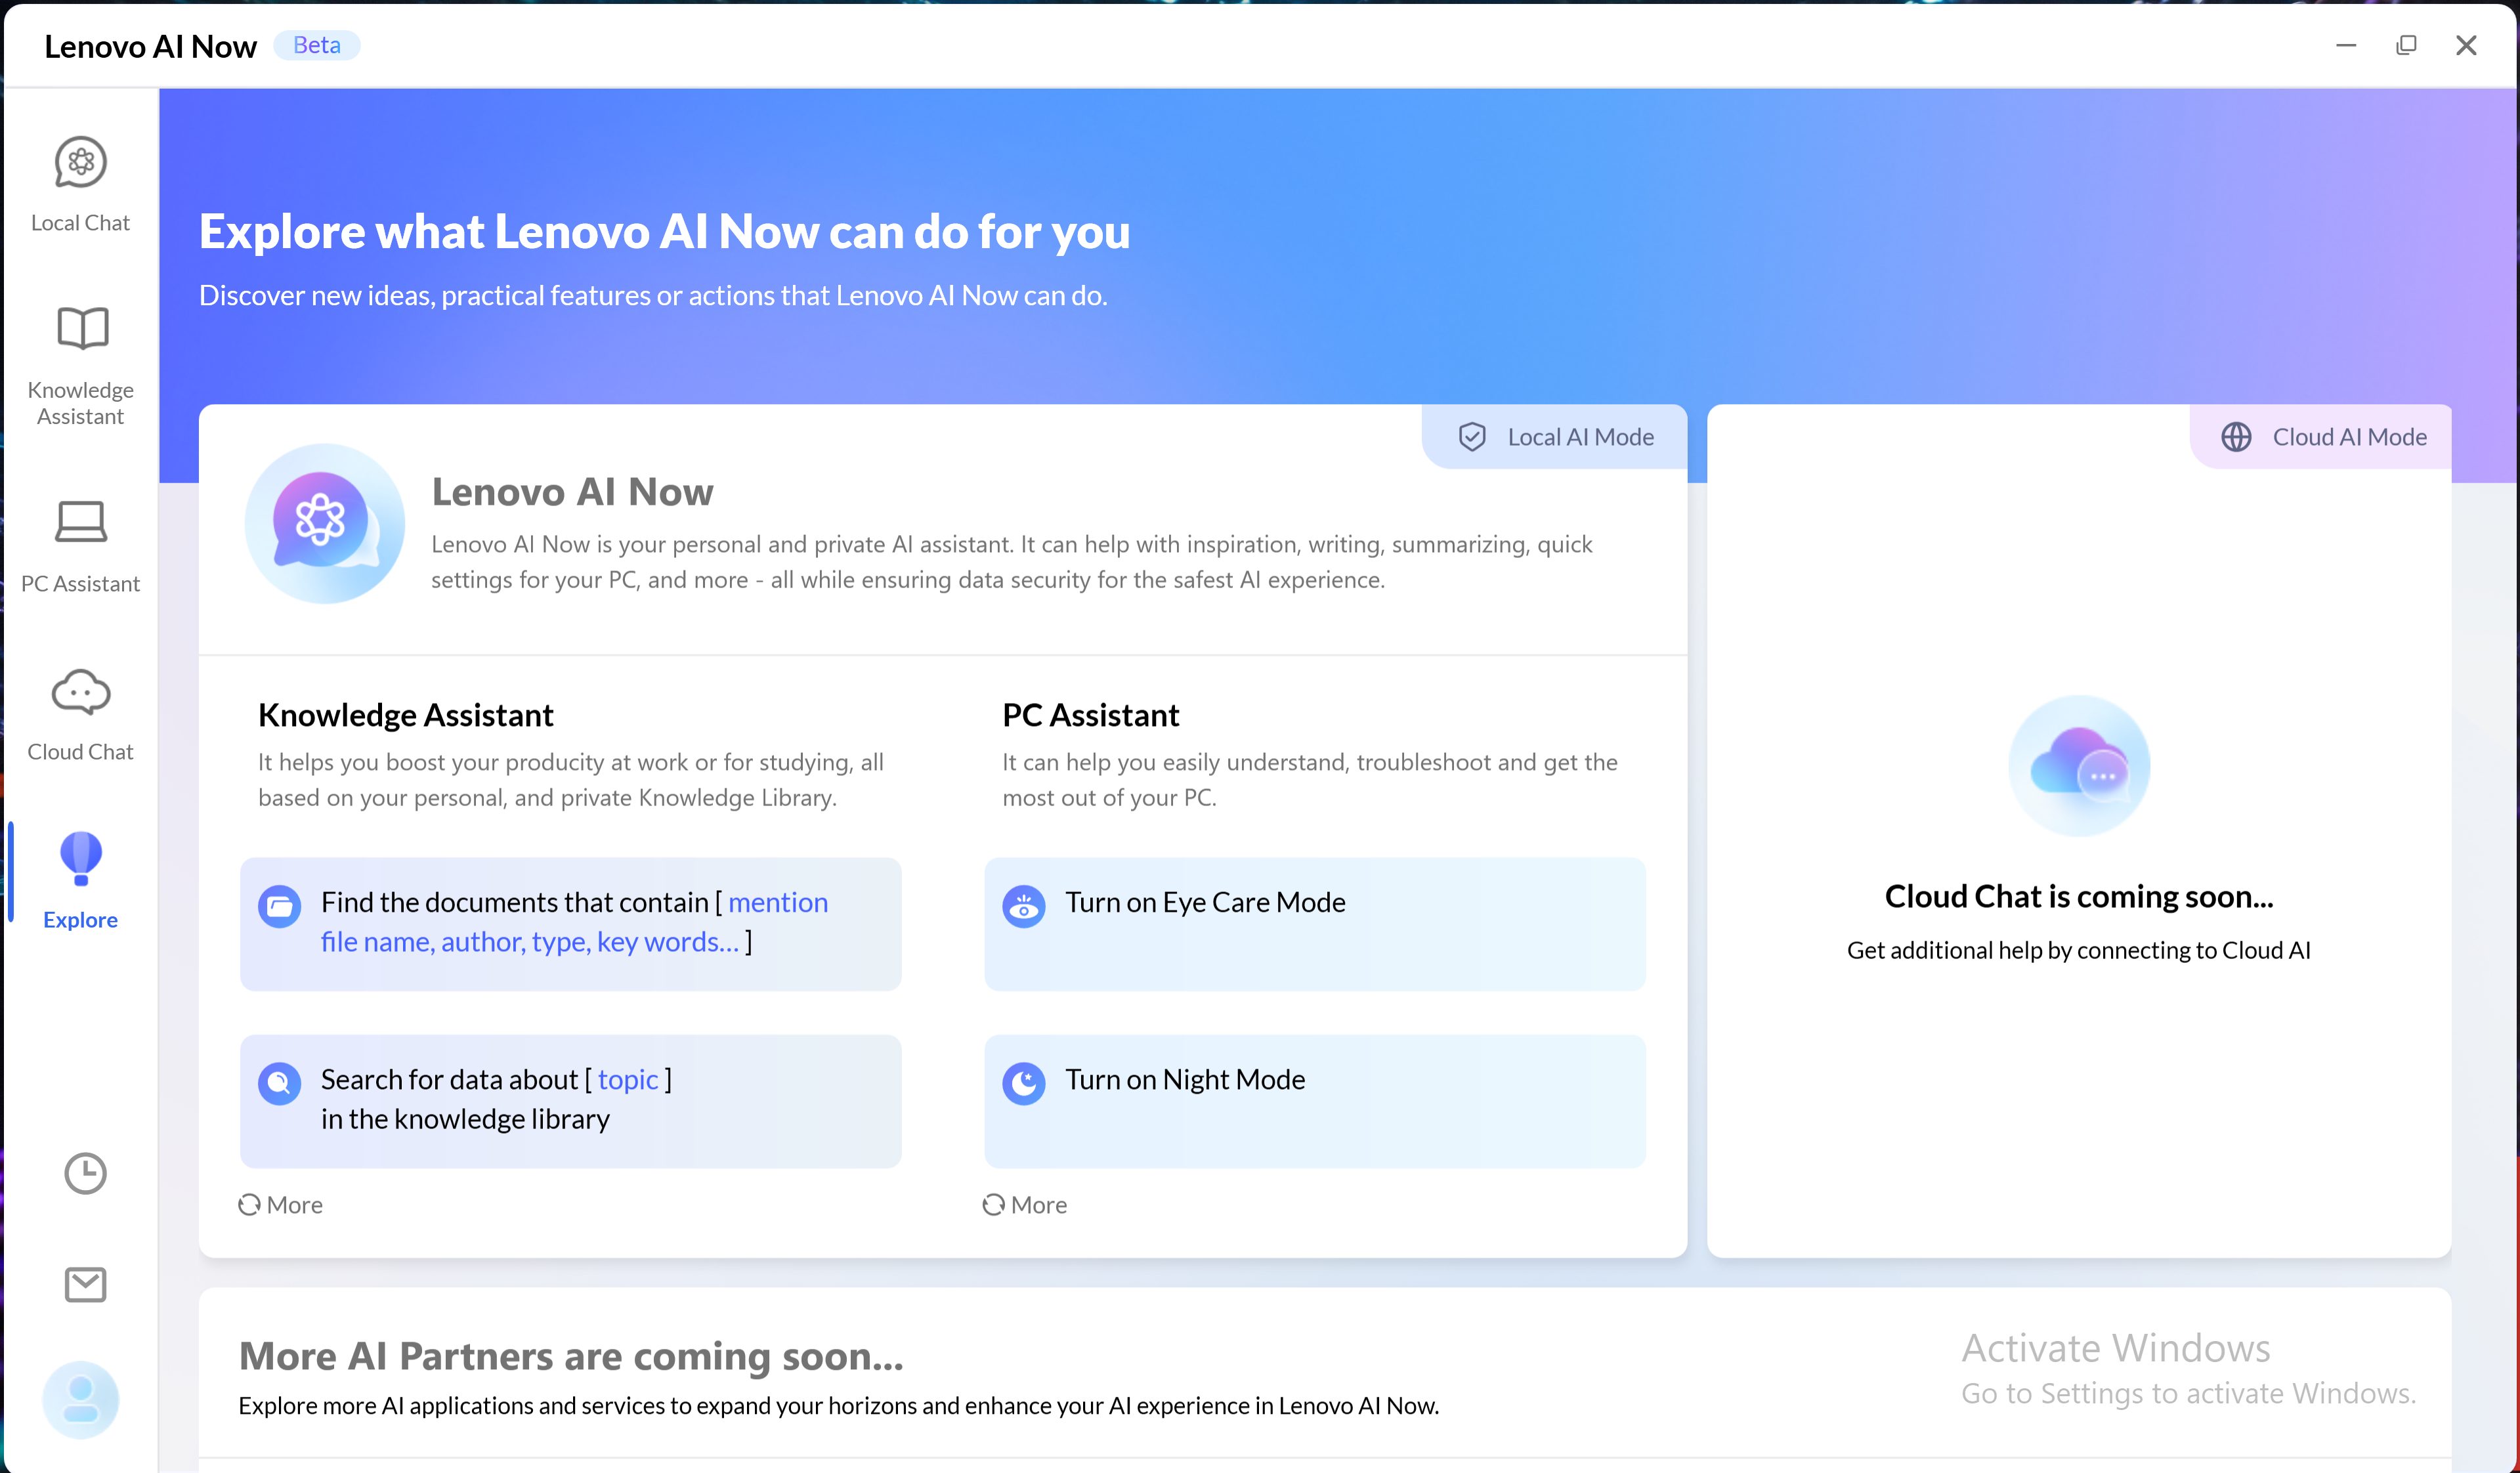The width and height of the screenshot is (2520, 1473).
Task: Open the Local Chat sidebar icon
Action: pyautogui.click(x=80, y=163)
